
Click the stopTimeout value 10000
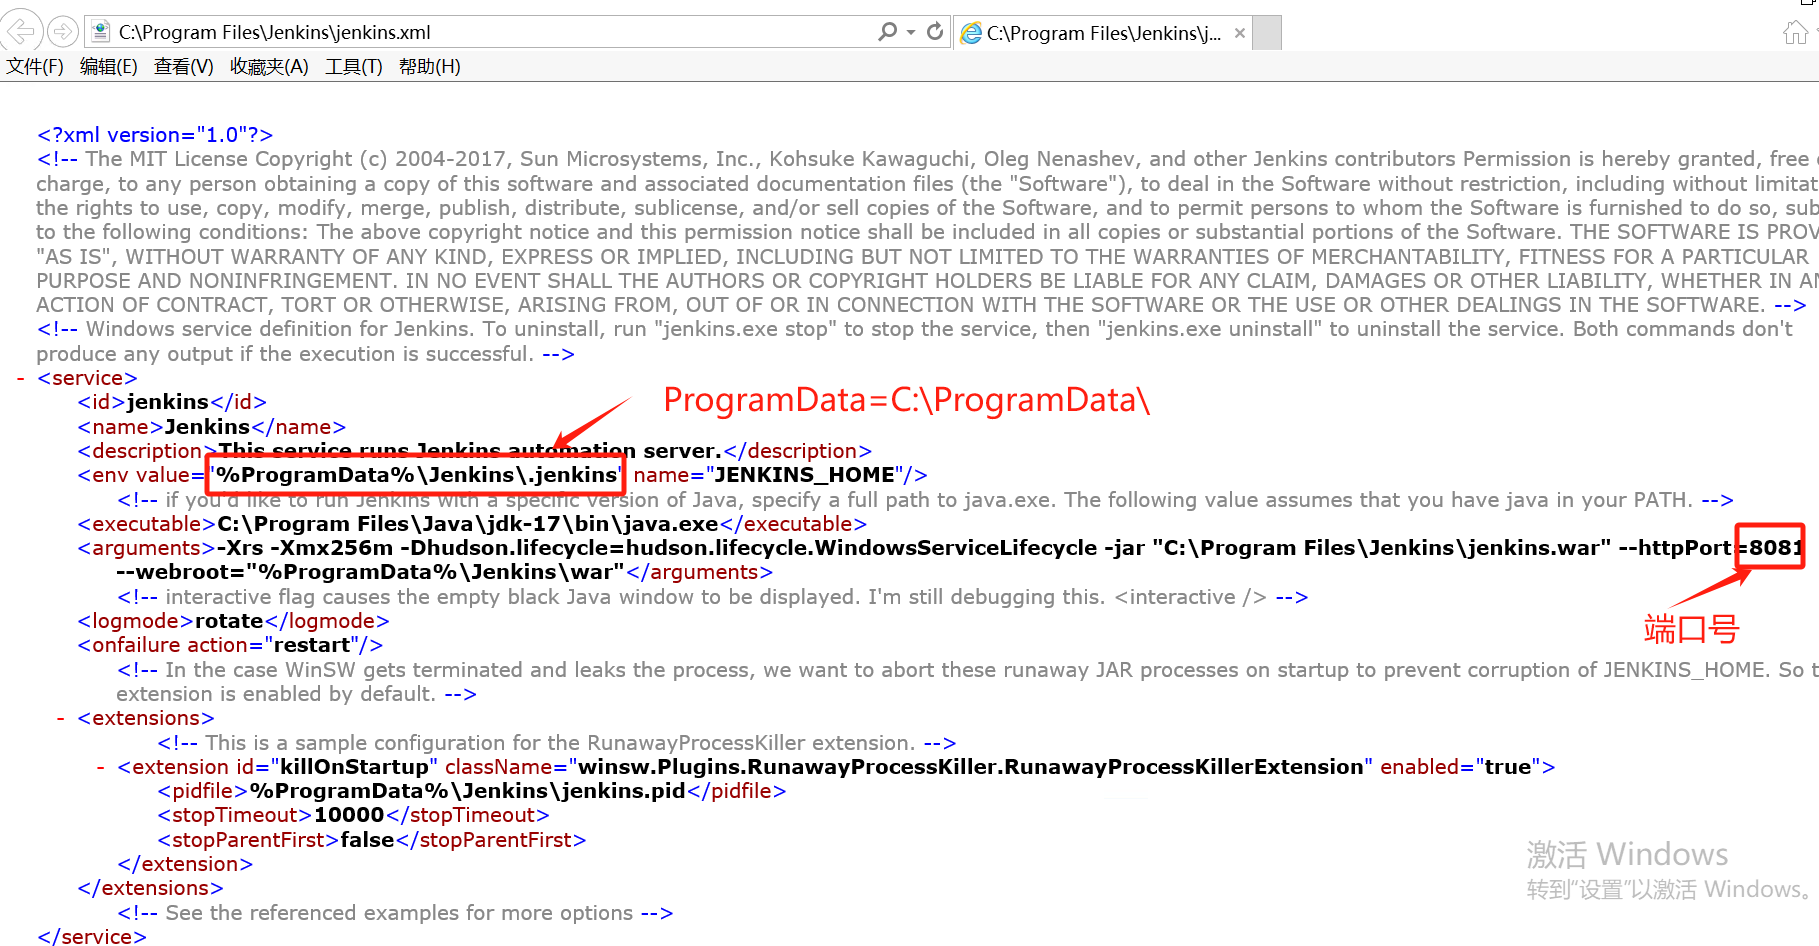(349, 815)
